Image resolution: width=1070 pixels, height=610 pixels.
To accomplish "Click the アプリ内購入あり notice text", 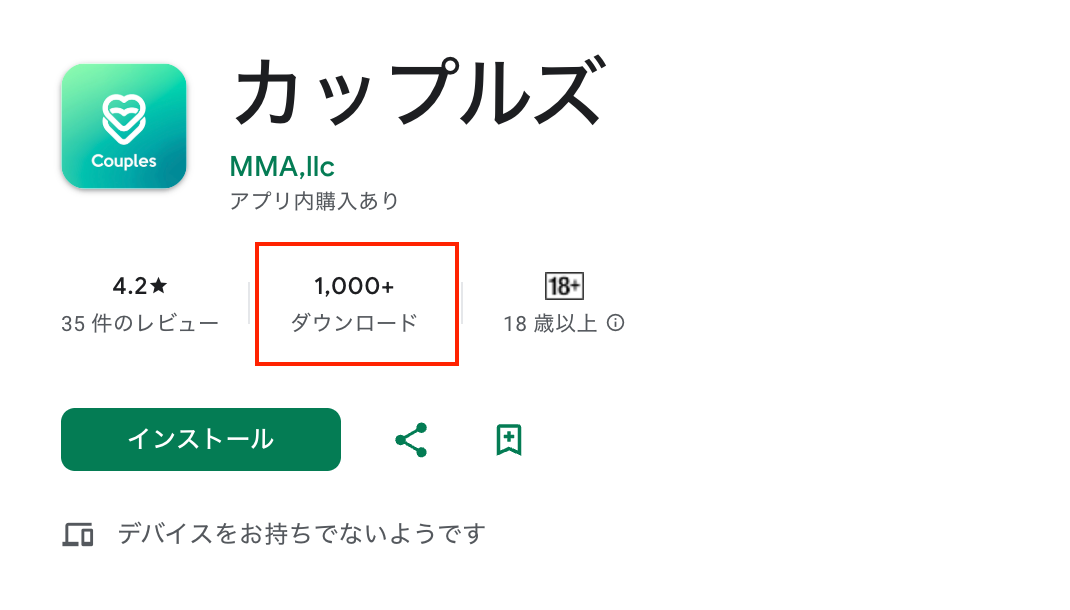I will [314, 201].
